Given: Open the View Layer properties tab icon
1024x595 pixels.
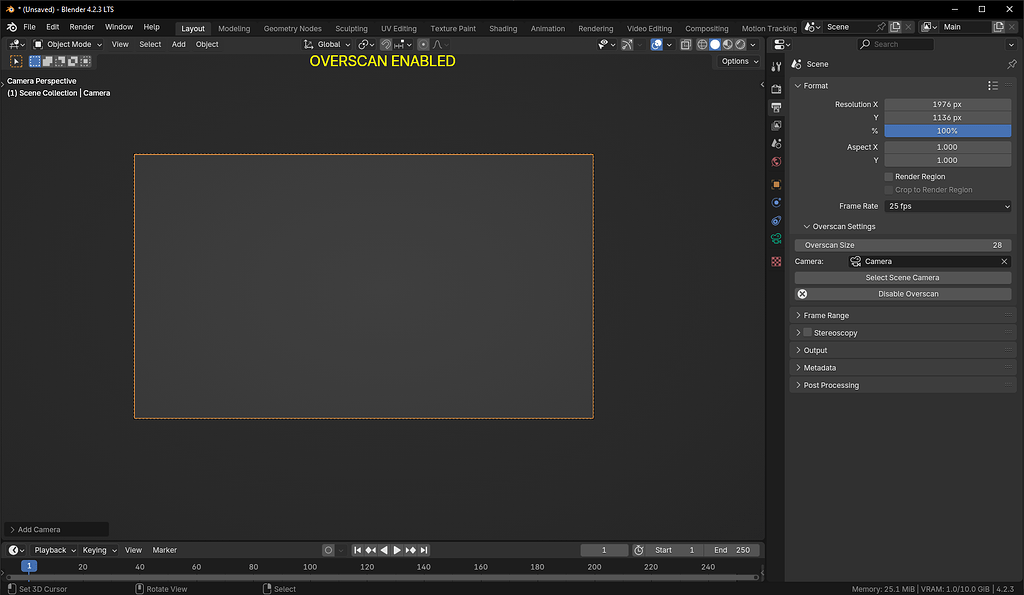Looking at the screenshot, I should point(776,125).
